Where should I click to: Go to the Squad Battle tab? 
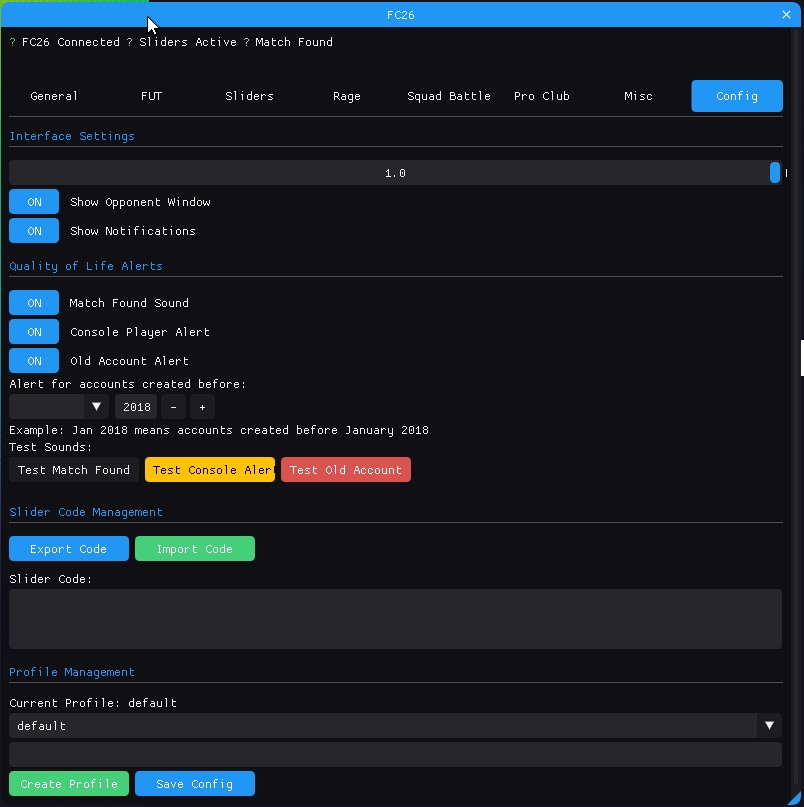(x=448, y=96)
